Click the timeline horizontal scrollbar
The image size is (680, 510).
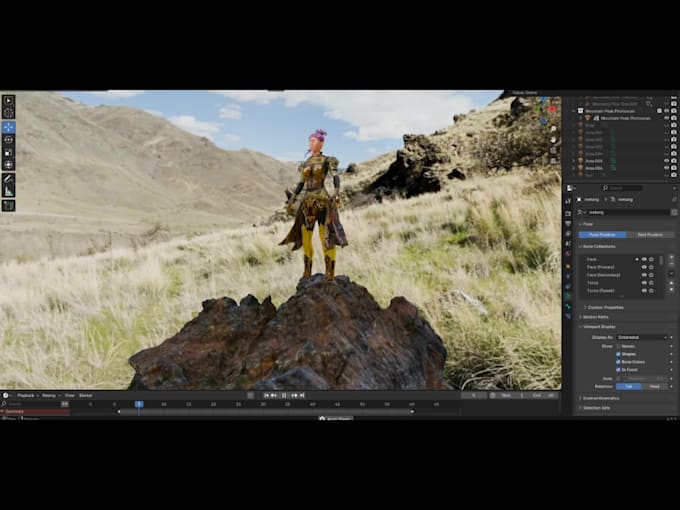265,412
